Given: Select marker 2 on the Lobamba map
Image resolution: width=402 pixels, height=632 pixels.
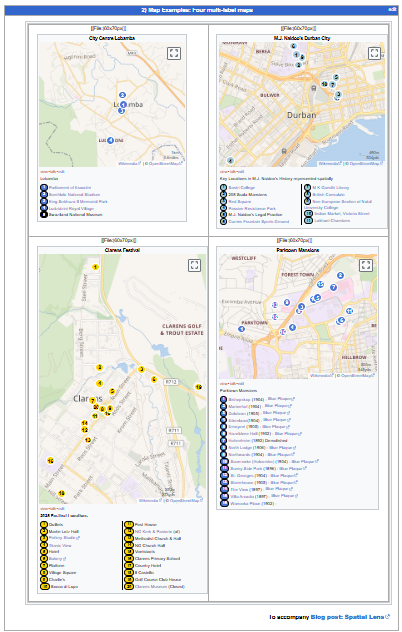Looking at the screenshot, I should 122,95.
